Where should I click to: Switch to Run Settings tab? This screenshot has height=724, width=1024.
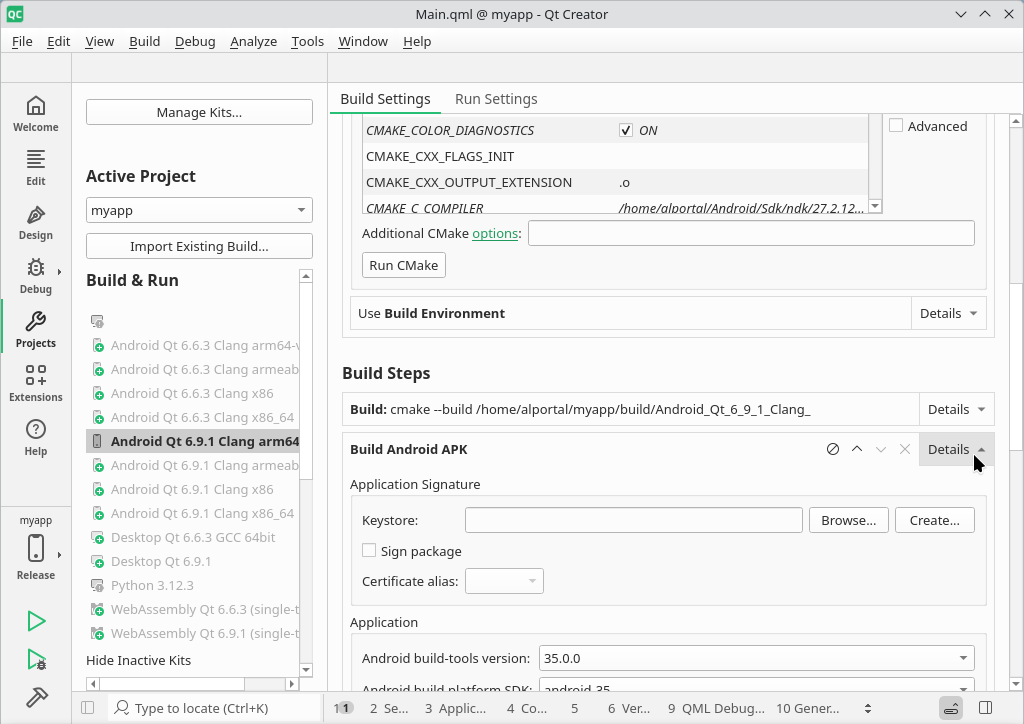click(x=496, y=99)
